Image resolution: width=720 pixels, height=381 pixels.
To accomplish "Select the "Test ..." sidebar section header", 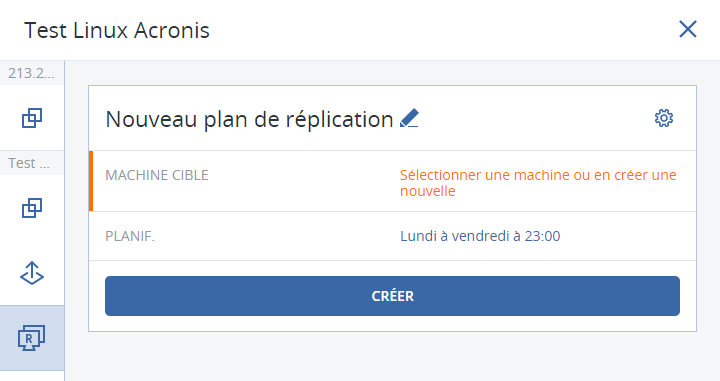I will [x=32, y=163].
